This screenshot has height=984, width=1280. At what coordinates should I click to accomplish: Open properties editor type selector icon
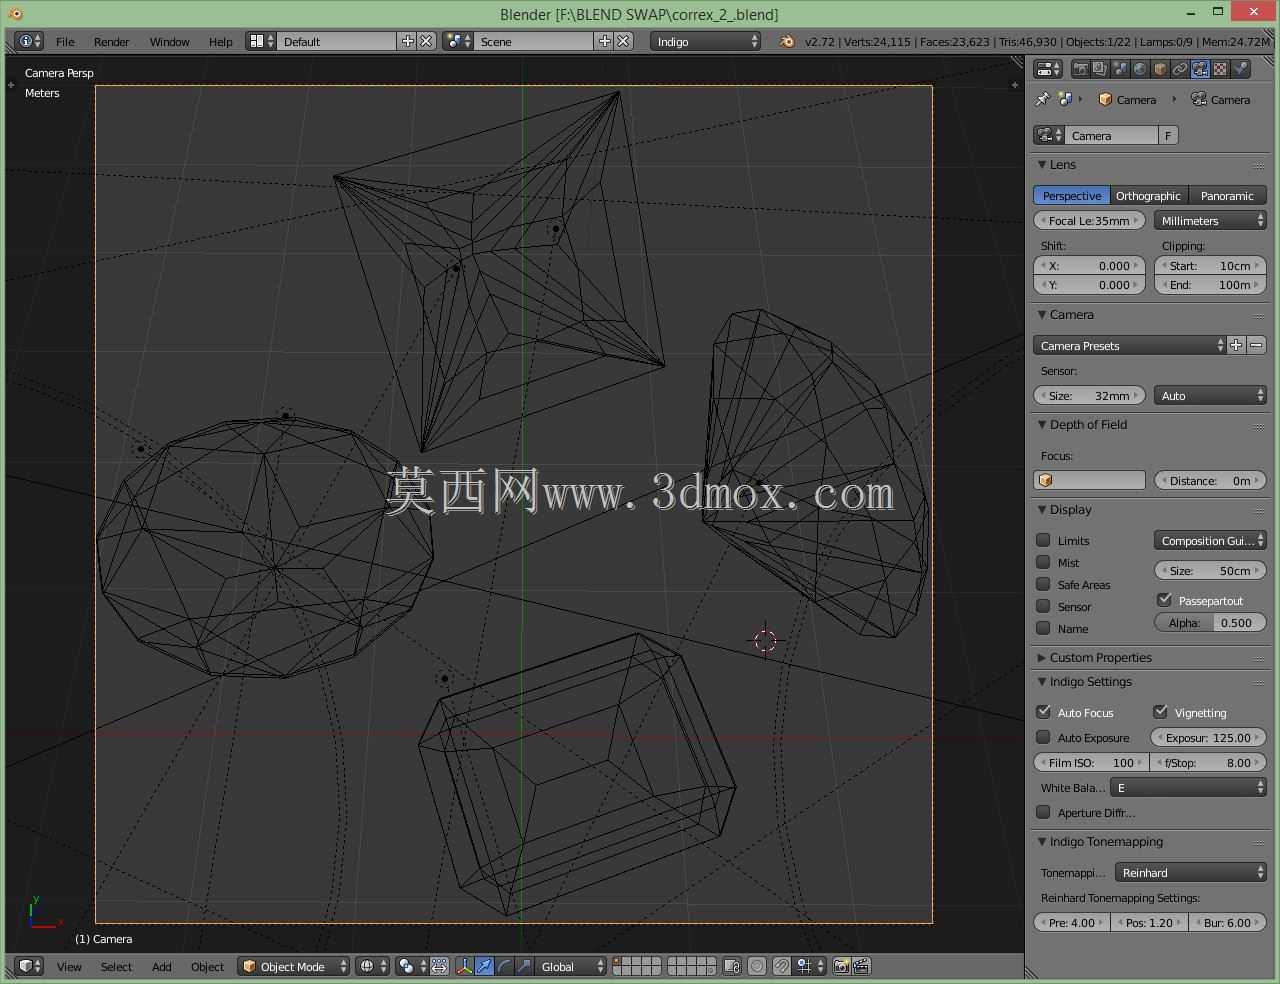click(1048, 69)
